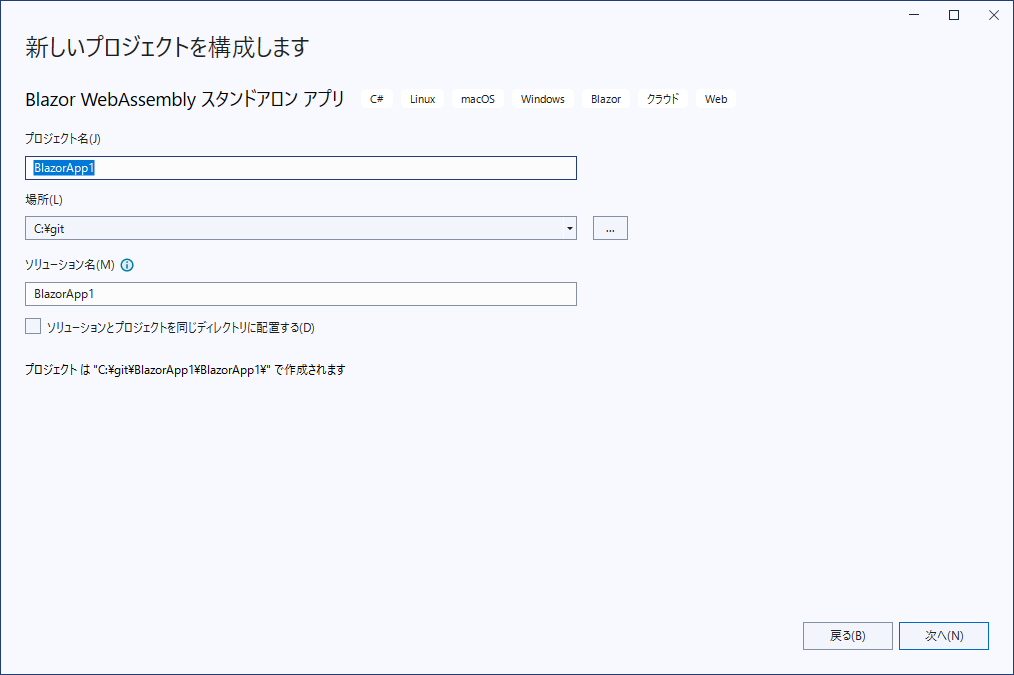
Task: Select the BlazorApp1 project name field
Action: [300, 168]
